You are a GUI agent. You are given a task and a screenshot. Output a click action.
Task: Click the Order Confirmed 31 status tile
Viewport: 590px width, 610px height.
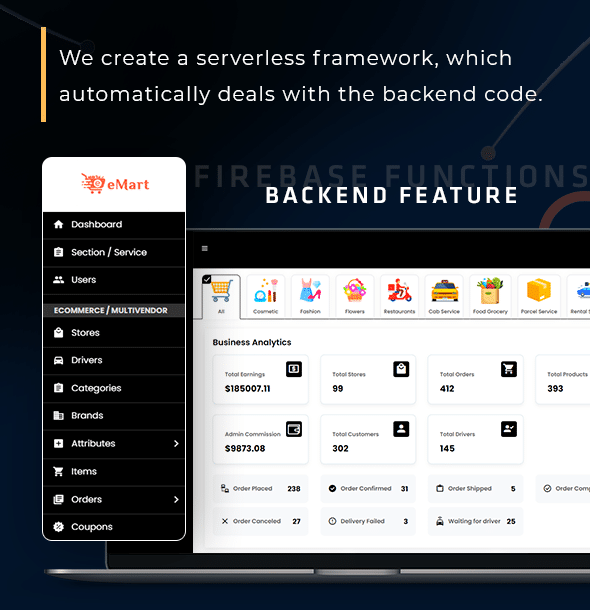(x=368, y=489)
